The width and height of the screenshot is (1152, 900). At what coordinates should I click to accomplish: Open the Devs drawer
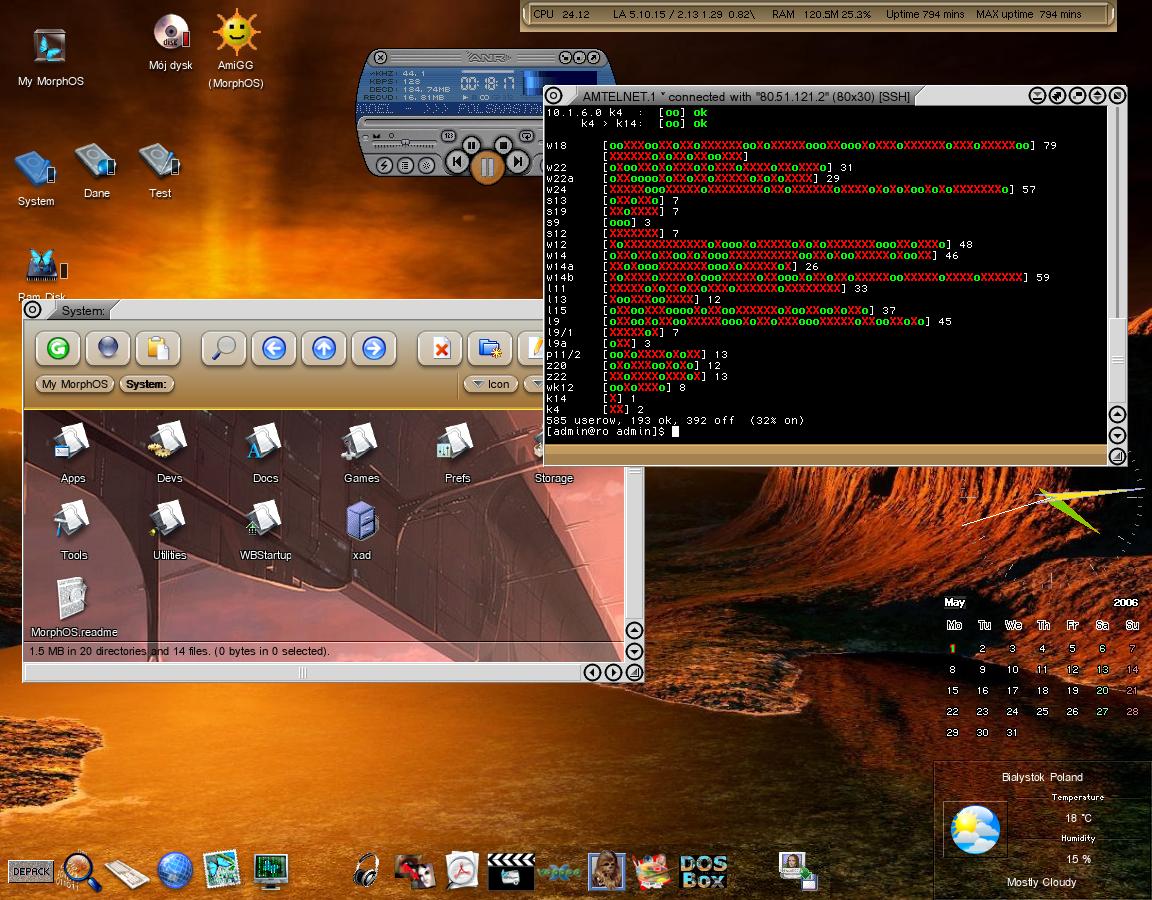point(169,441)
